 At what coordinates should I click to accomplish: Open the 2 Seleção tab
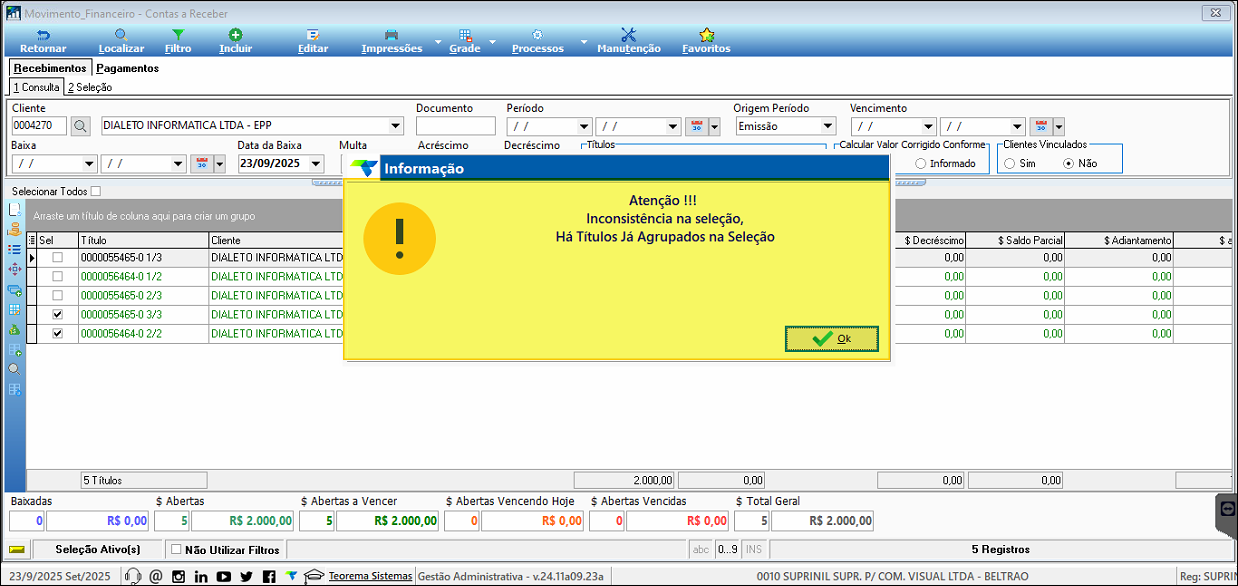tap(90, 87)
